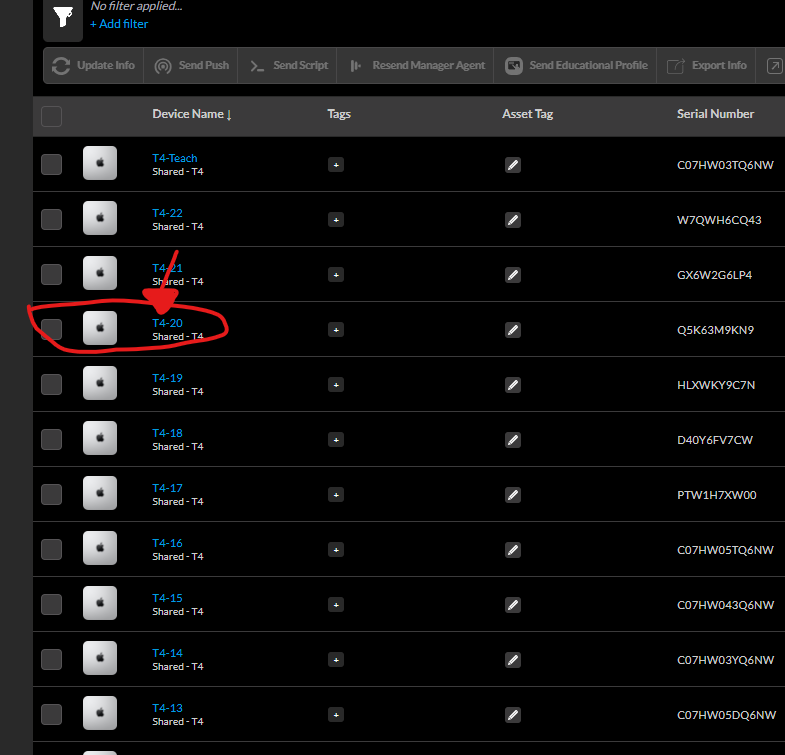Open the T4-20 device link
Viewport: 785px width, 755px height.
point(167,323)
